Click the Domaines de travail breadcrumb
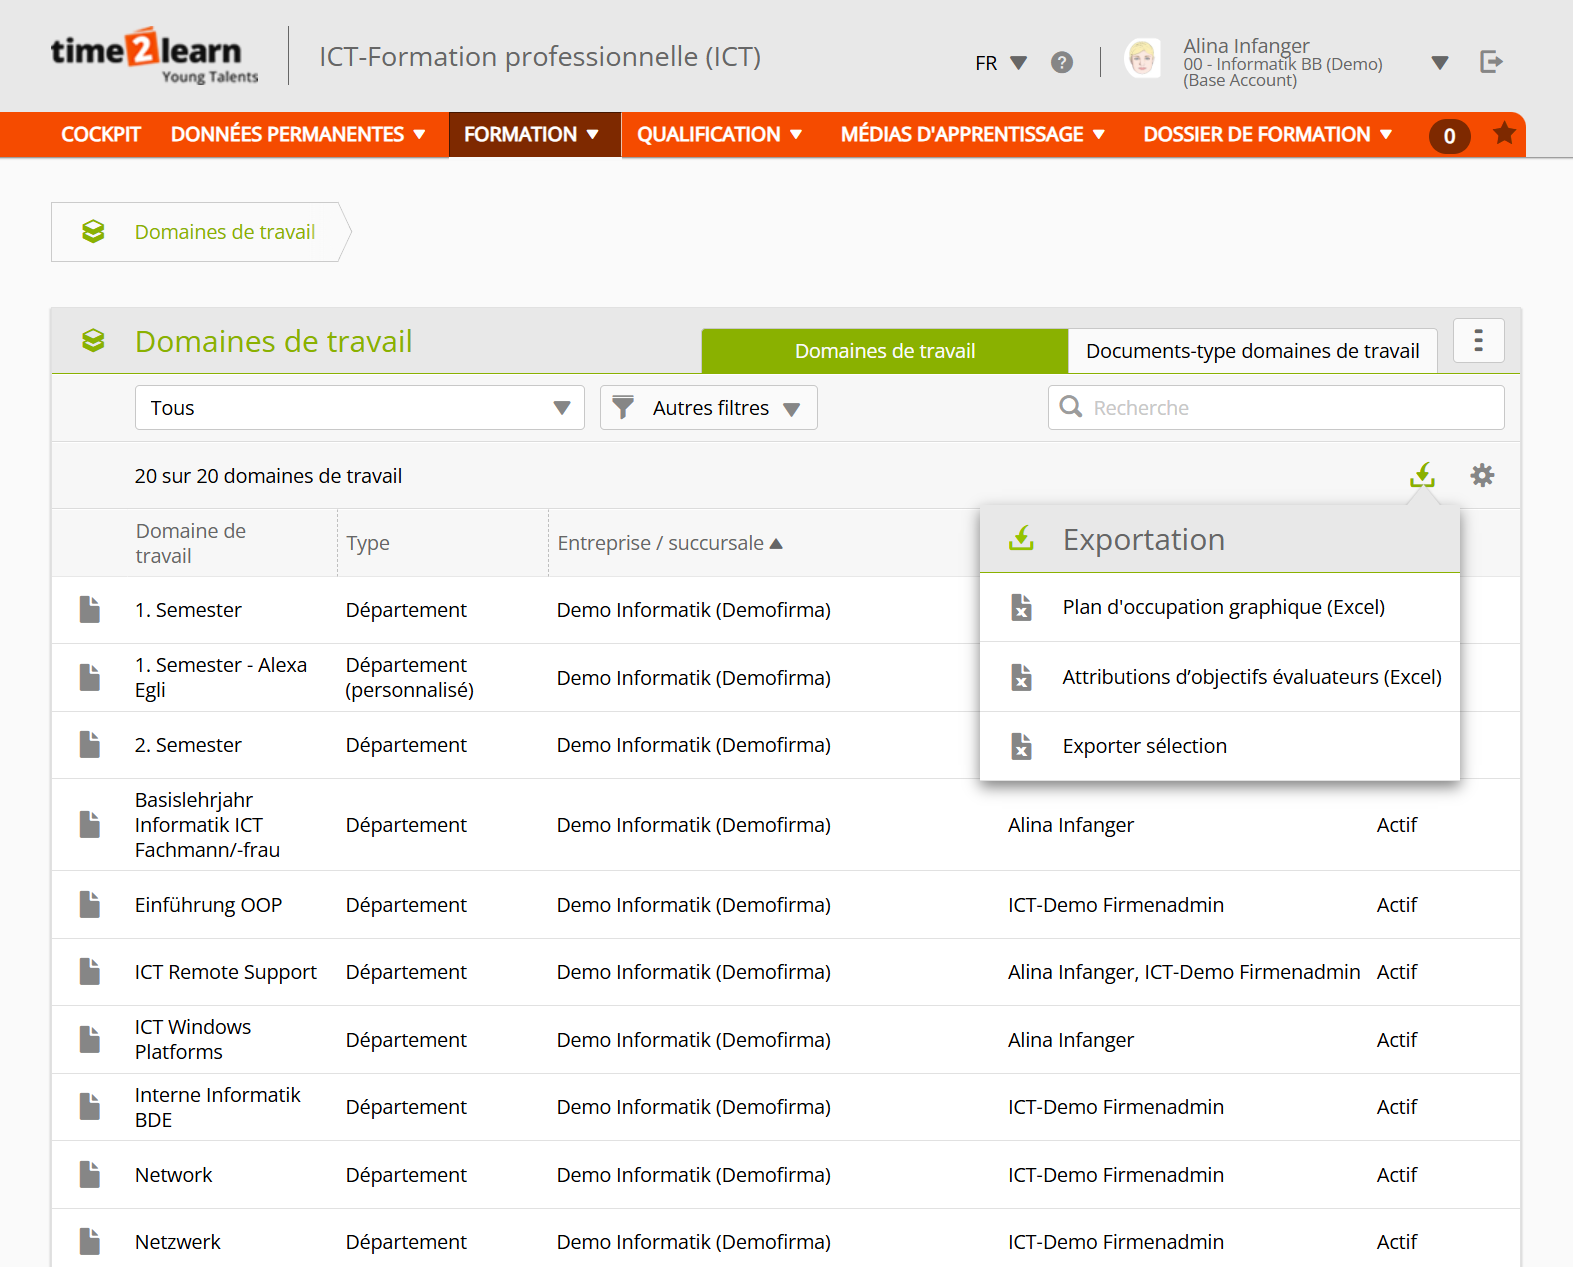This screenshot has width=1573, height=1267. tap(224, 232)
